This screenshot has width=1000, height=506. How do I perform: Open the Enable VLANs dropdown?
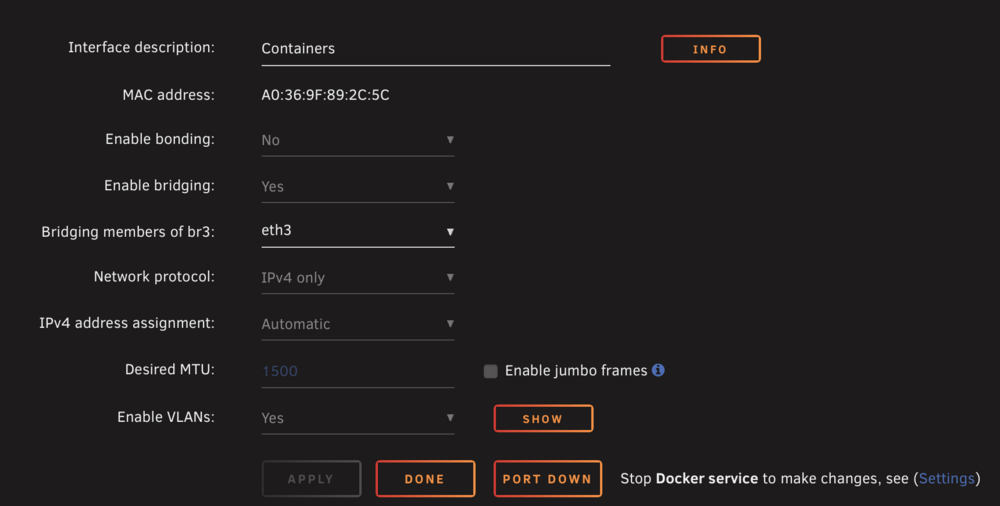358,418
